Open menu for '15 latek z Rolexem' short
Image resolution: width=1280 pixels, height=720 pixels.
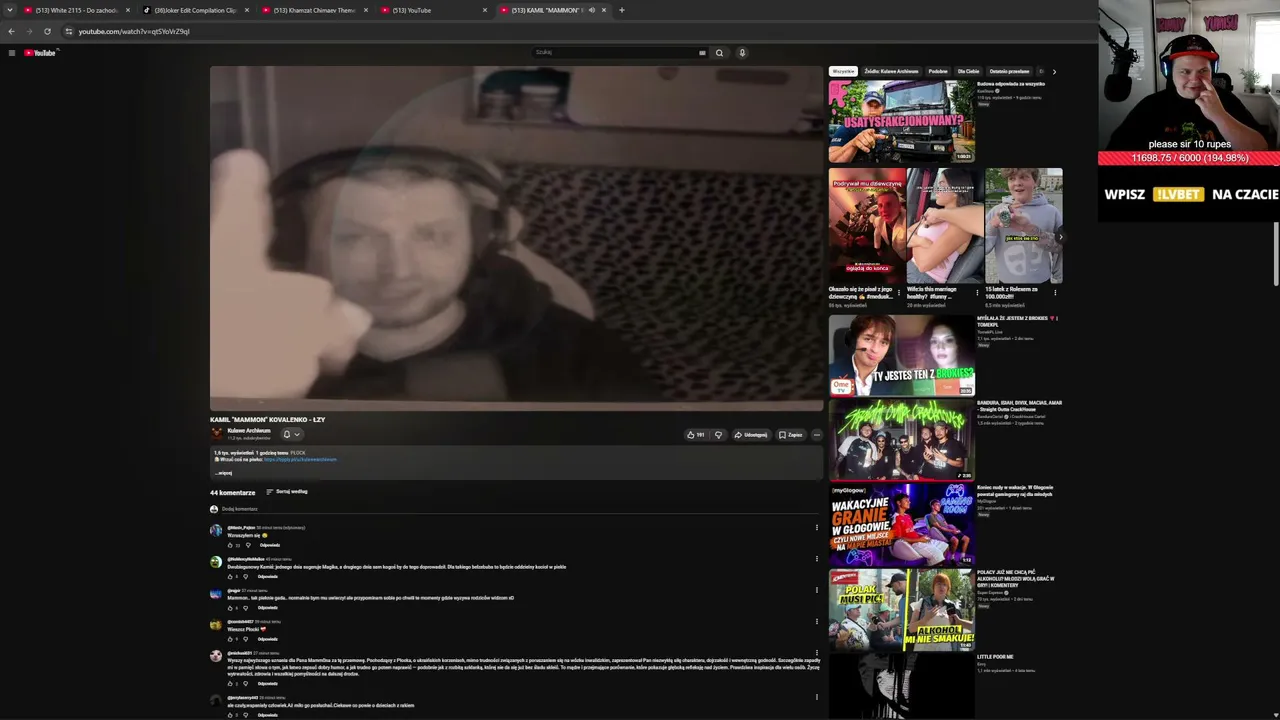coord(1055,293)
